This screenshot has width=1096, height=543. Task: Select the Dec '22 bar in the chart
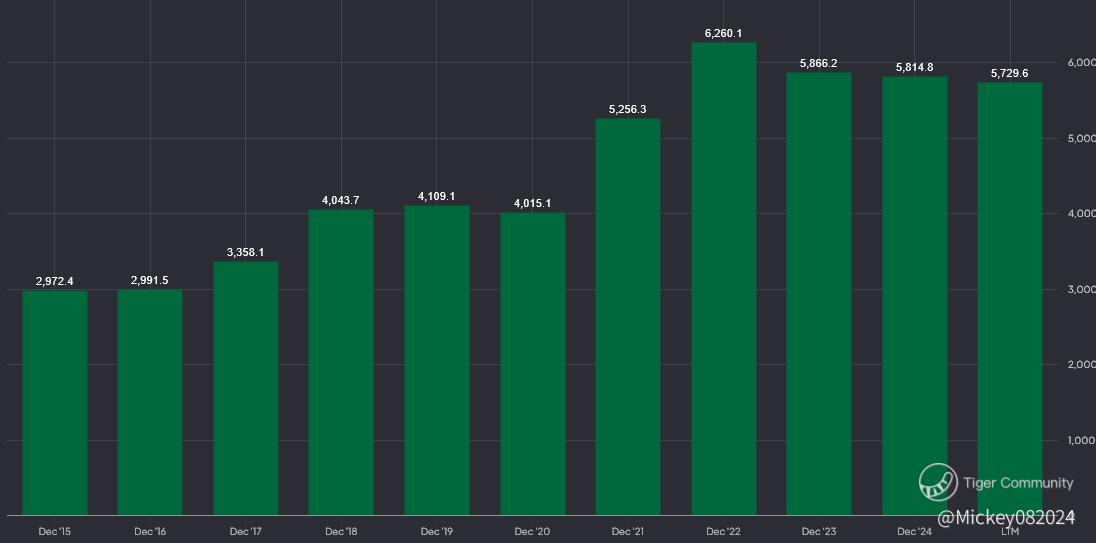(723, 279)
